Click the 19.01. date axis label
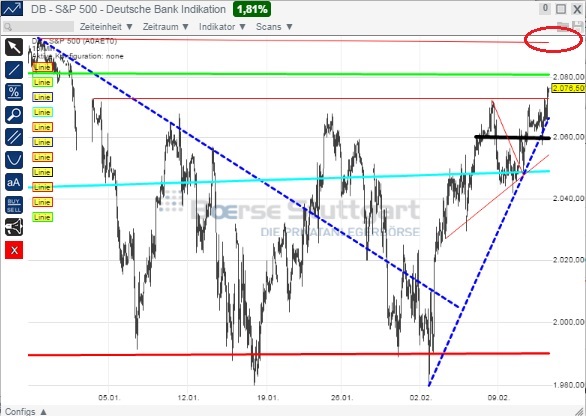 268,397
